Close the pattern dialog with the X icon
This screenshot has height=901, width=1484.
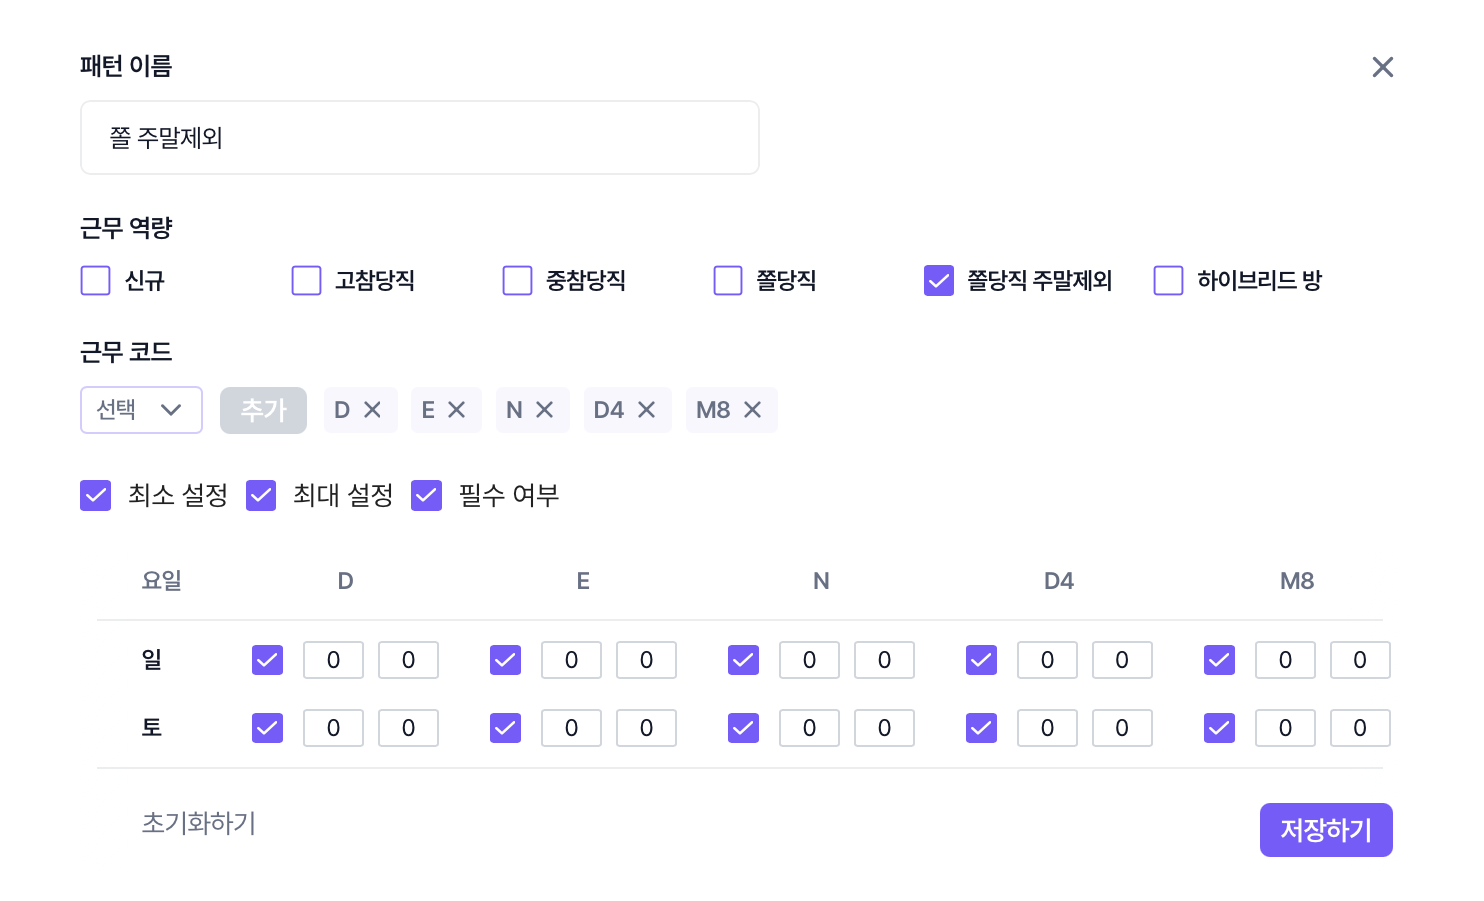point(1383,67)
